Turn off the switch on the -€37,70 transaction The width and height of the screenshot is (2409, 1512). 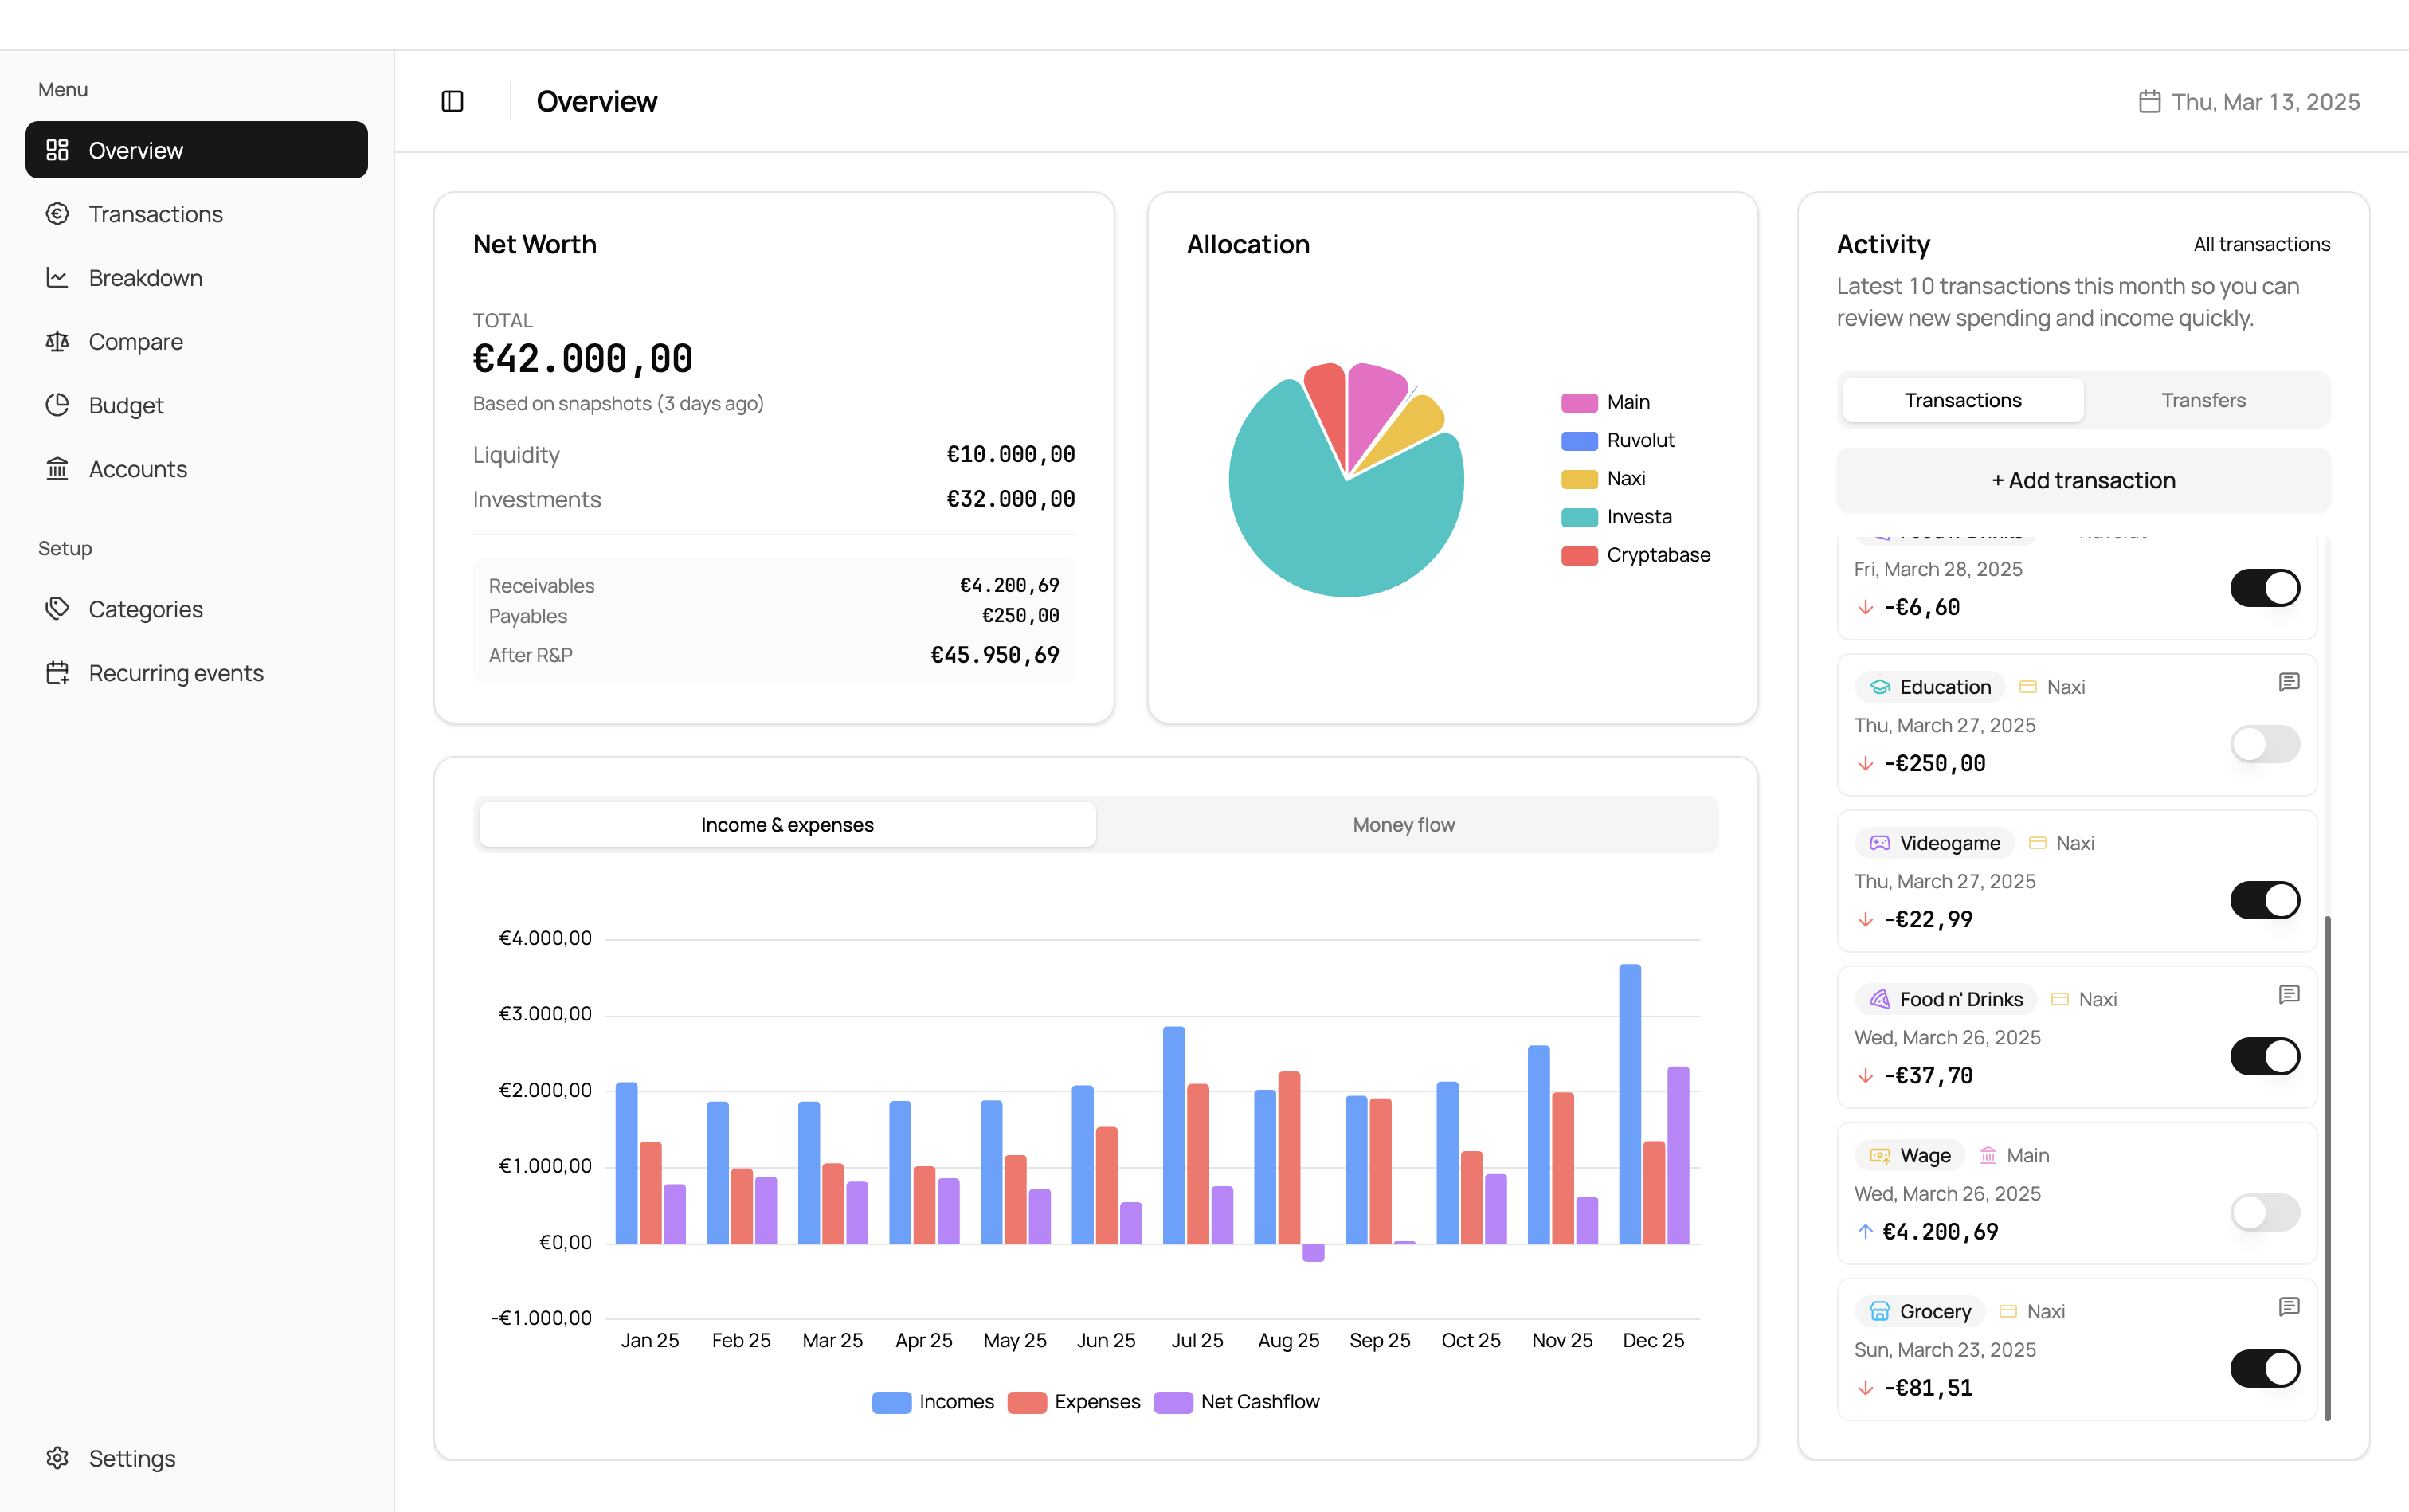click(x=2265, y=1056)
